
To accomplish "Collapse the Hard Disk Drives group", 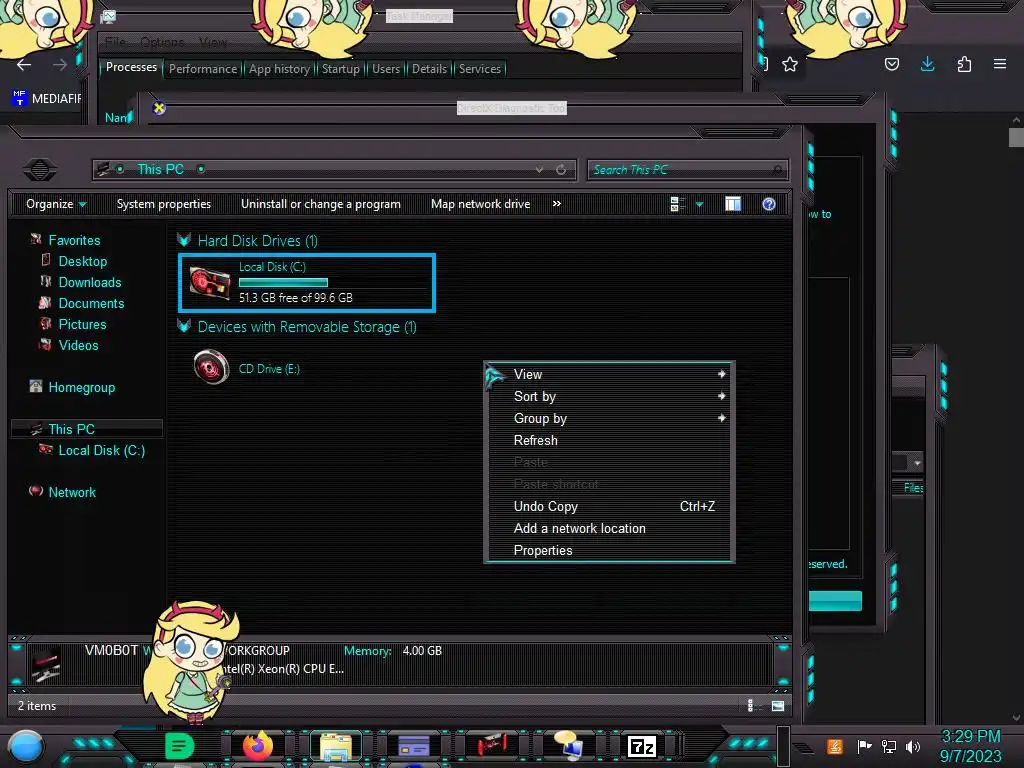I will tap(184, 240).
